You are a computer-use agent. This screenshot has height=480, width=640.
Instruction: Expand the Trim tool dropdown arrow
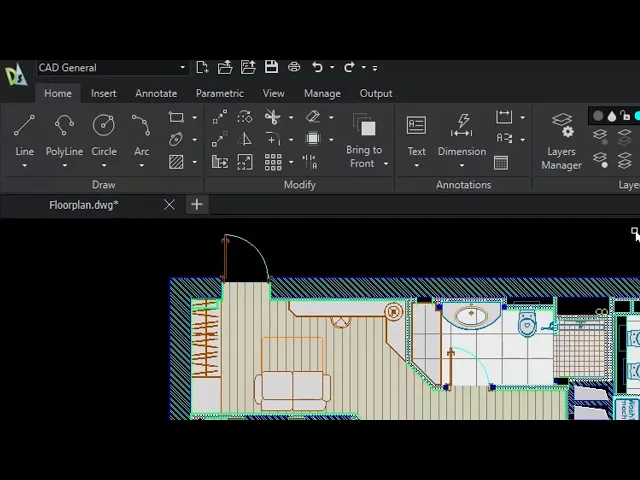point(291,118)
